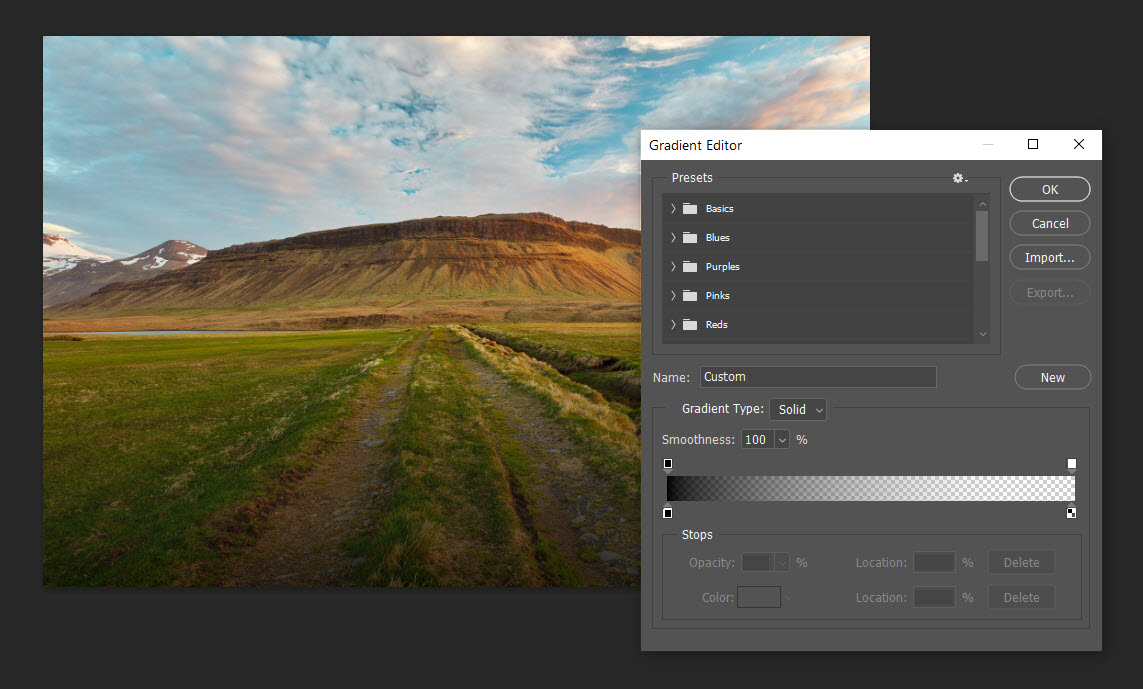Cancel the Gradient Editor dialog
Screen dimensions: 1143x689
pyautogui.click(x=1050, y=224)
